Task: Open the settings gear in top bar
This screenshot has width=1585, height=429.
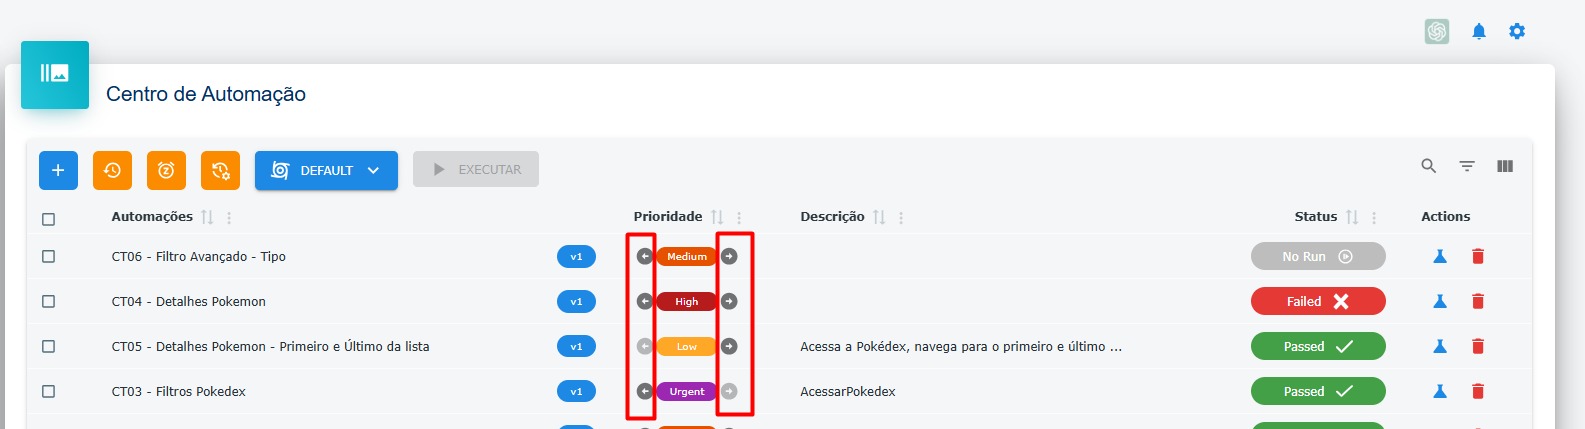Action: point(1517,32)
